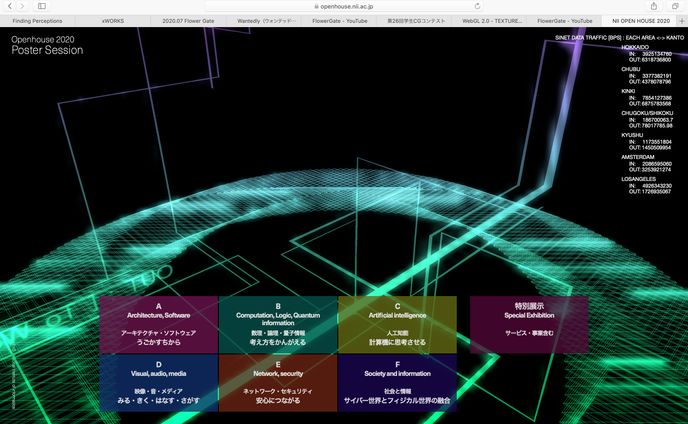
Task: Choose the E Network, security tile
Action: click(278, 382)
